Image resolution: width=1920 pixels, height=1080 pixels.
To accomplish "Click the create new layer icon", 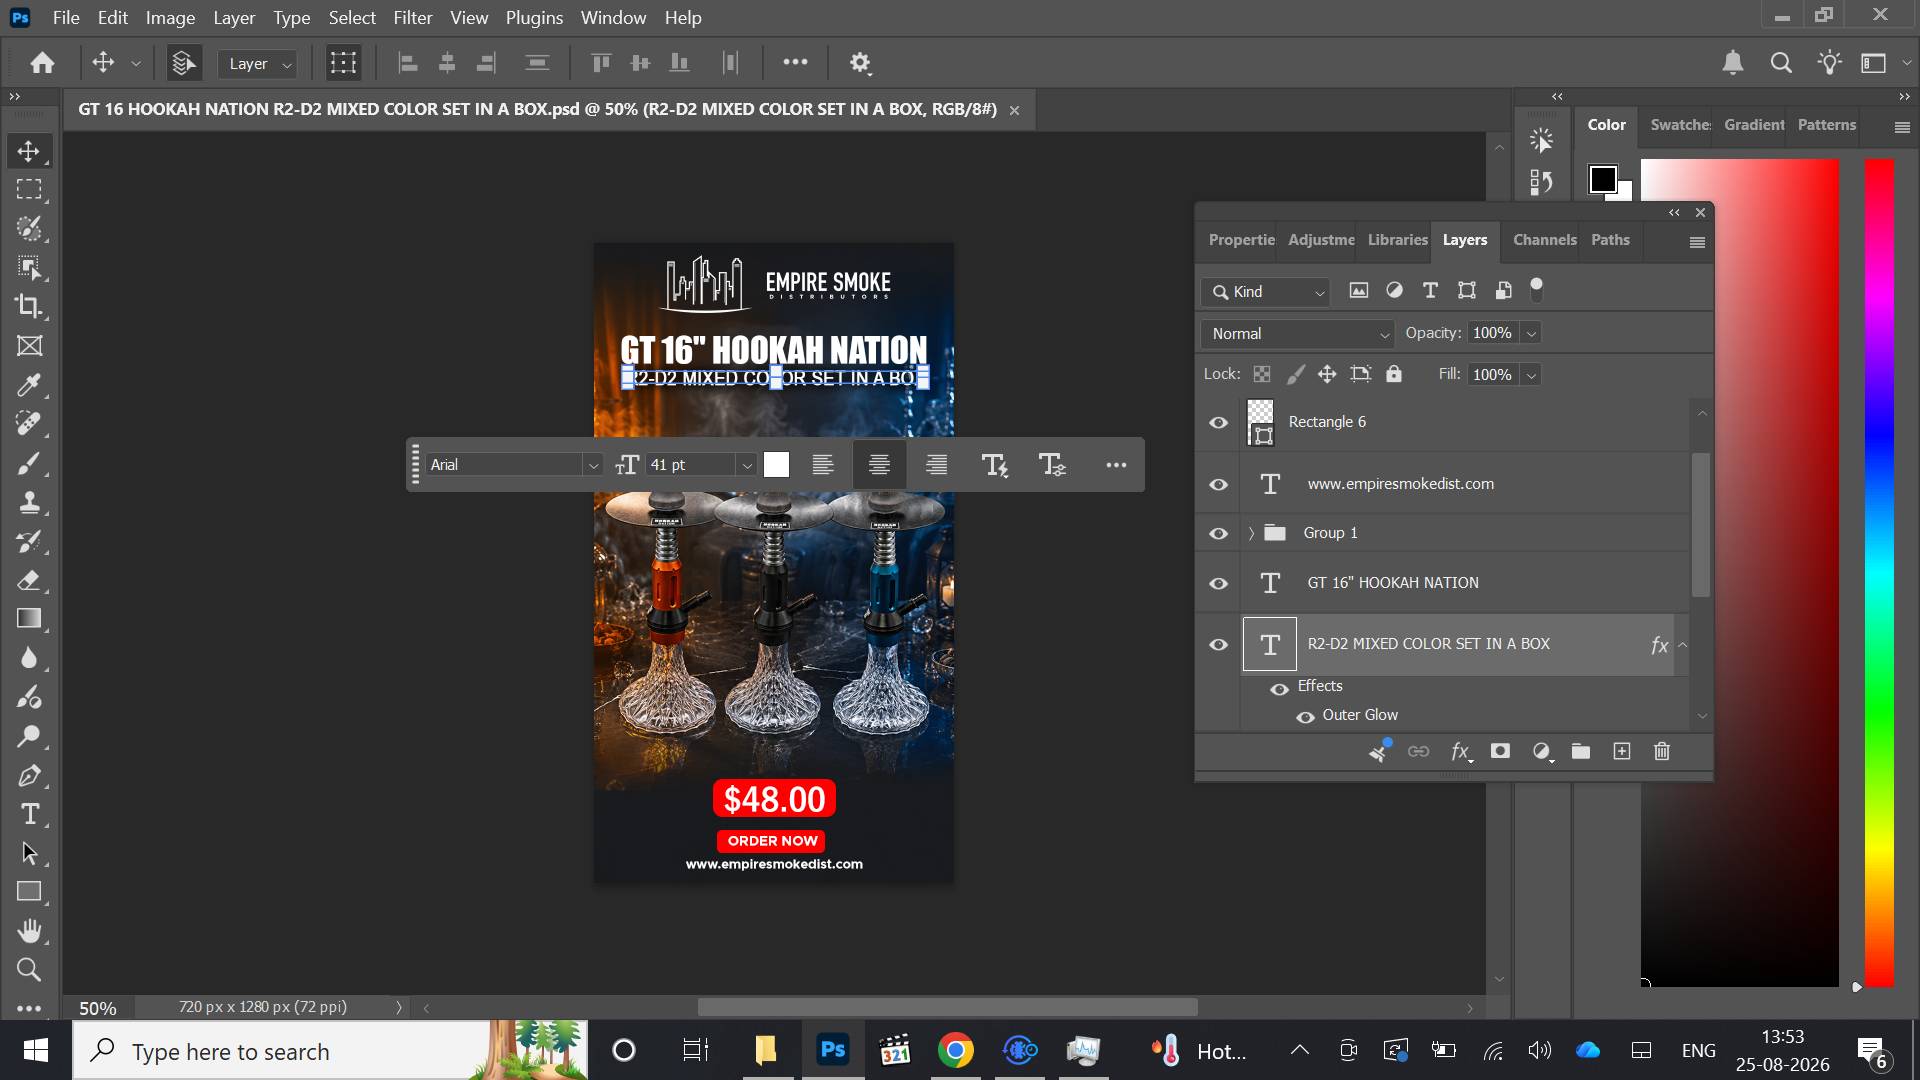I will [1622, 751].
